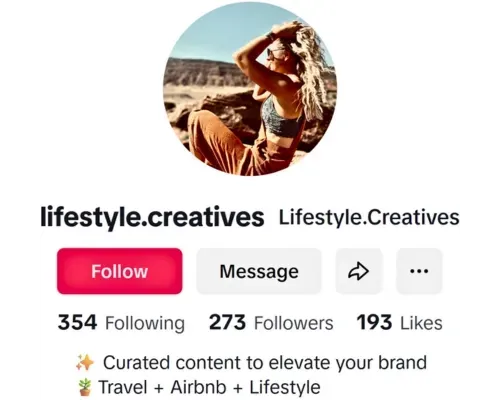500x400 pixels.
Task: Click the number 273 in stats
Action: click(227, 322)
